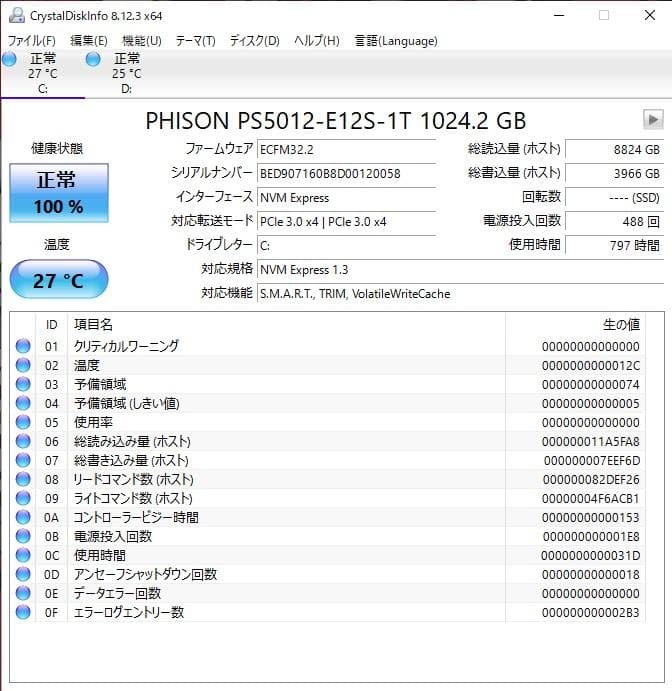Click status icon for 06 総読み込み量 row
Image resolution: width=672 pixels, height=691 pixels.
[x=23, y=441]
